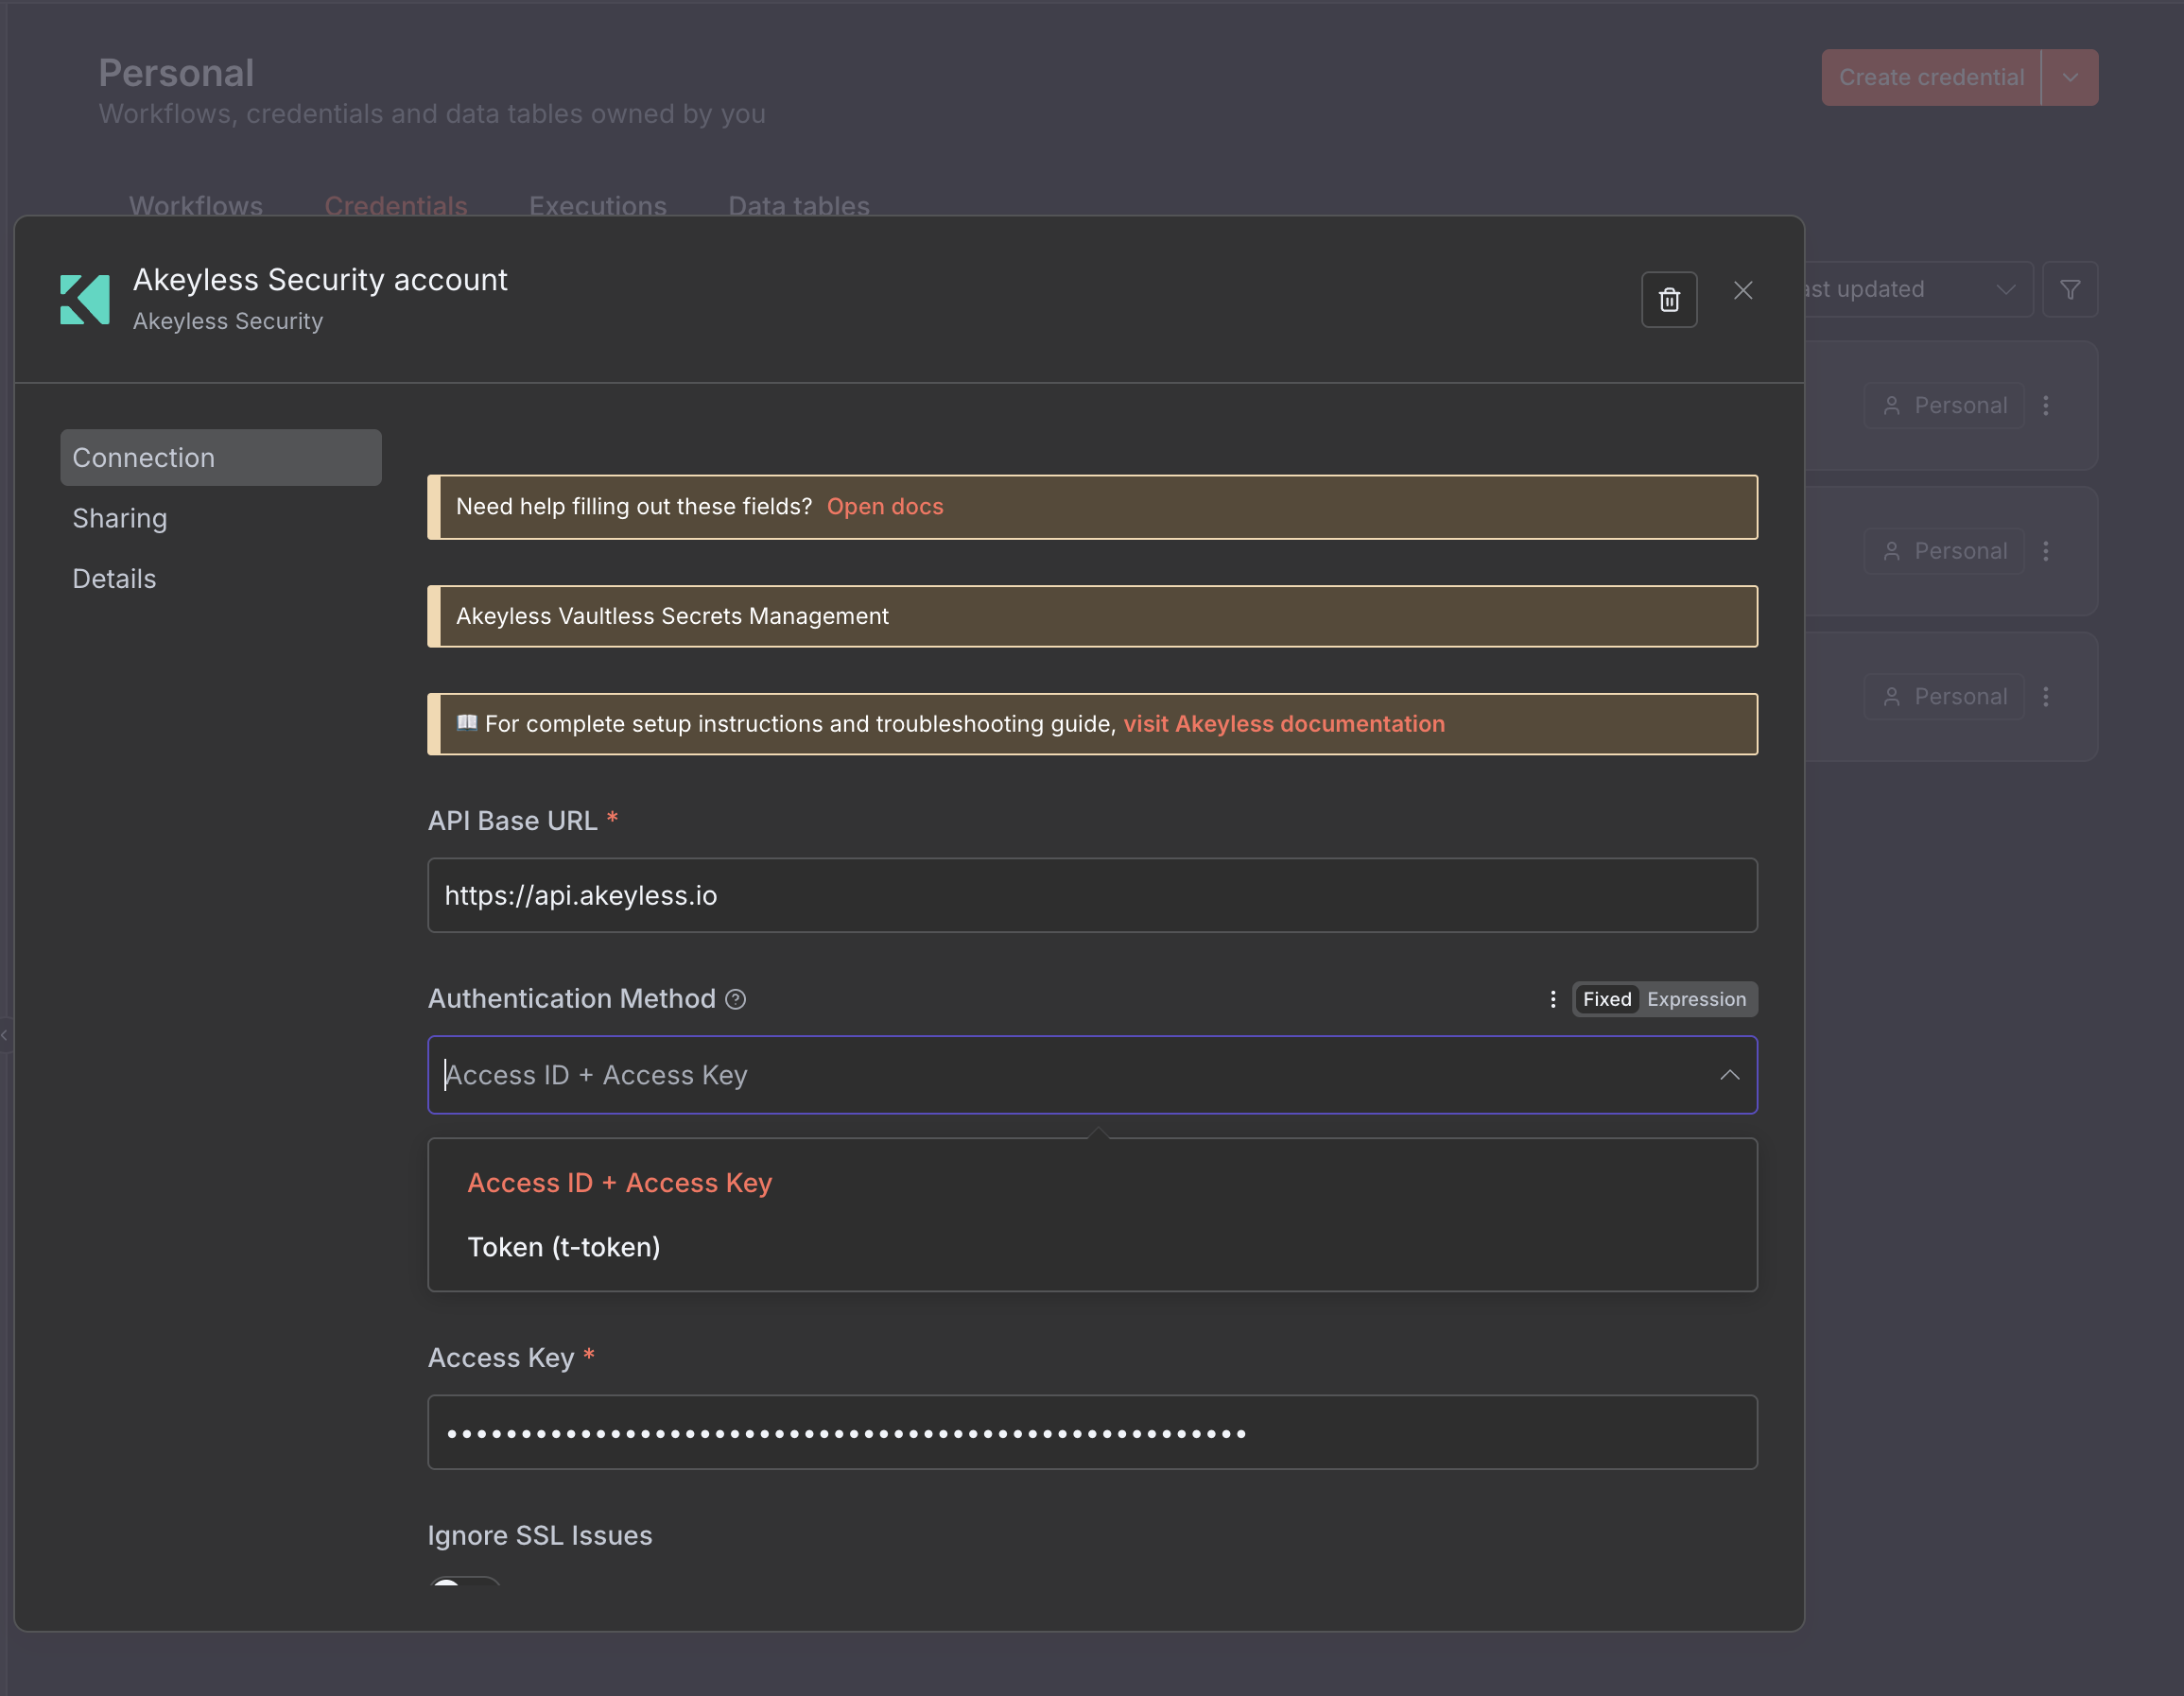2184x1696 pixels.
Task: Click the Authentication Method help icon
Action: [735, 999]
